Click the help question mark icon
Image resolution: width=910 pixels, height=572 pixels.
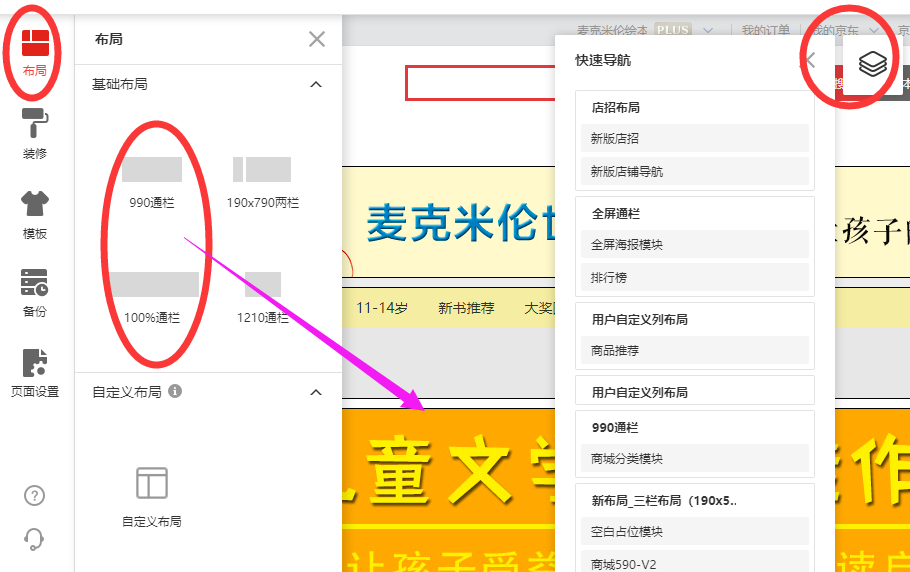34,495
